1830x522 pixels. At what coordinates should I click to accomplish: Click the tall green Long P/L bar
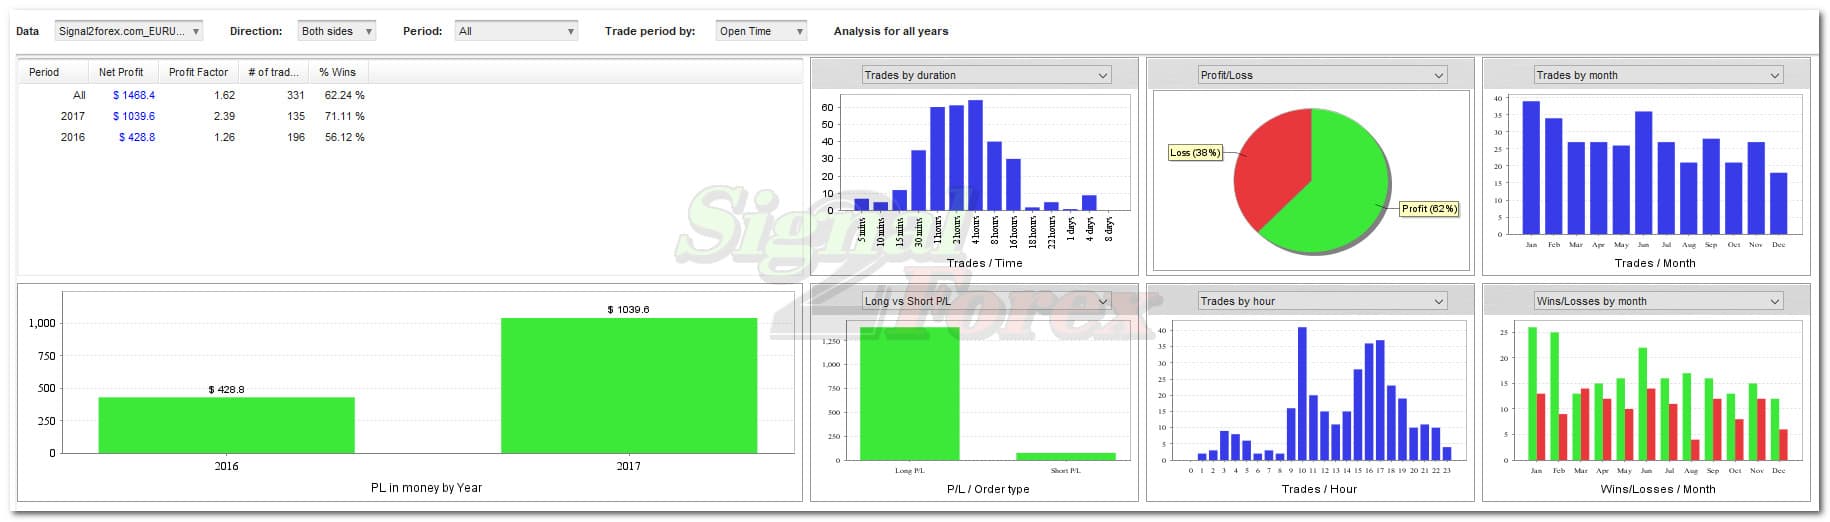[x=909, y=394]
